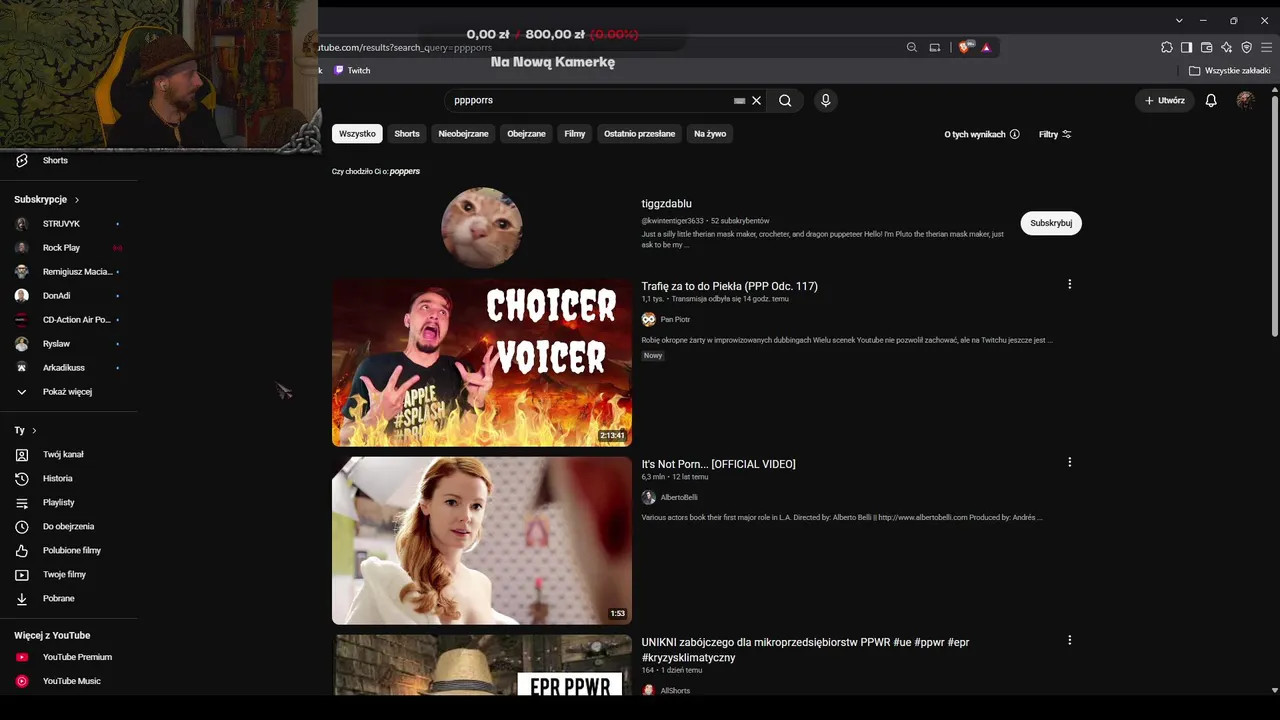
Task: Open the tiggzdablu channel name
Action: coord(667,204)
